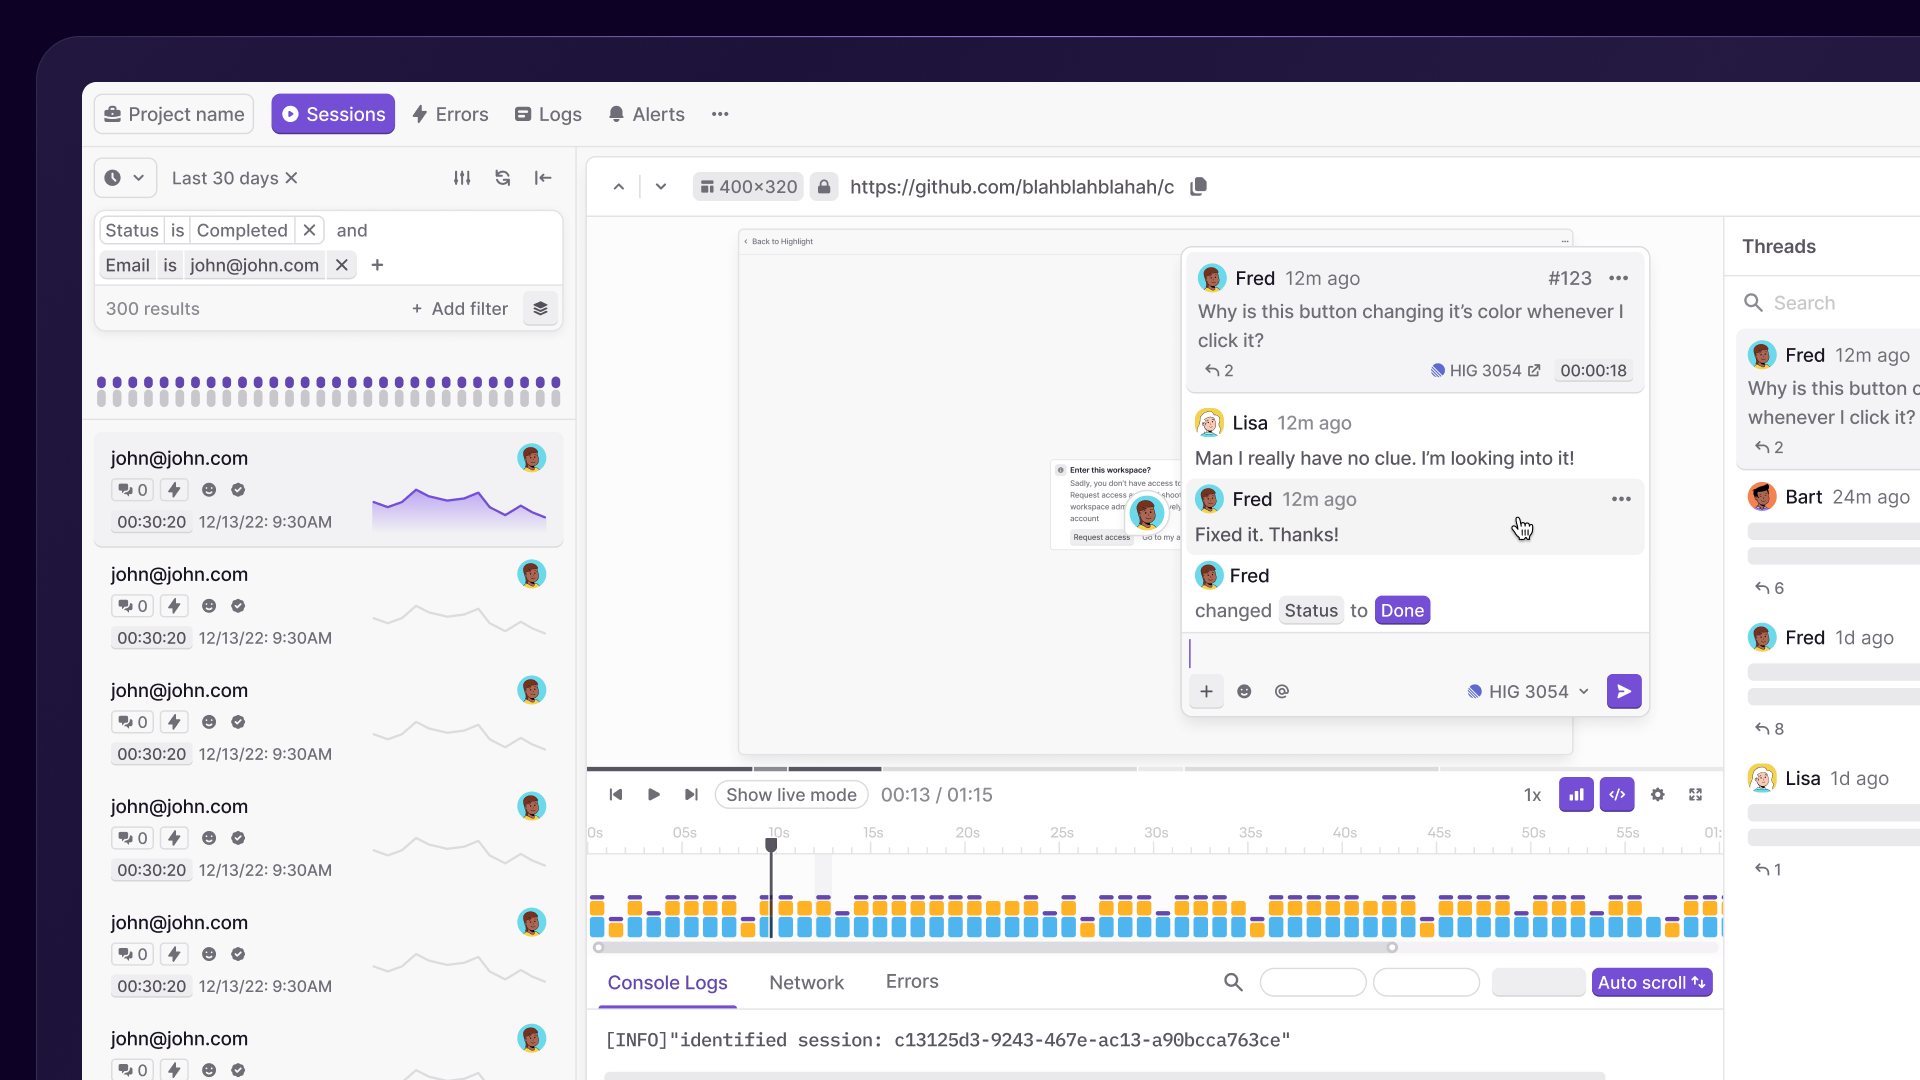
Task: Toggle the histogram bar chart button
Action: (1576, 795)
